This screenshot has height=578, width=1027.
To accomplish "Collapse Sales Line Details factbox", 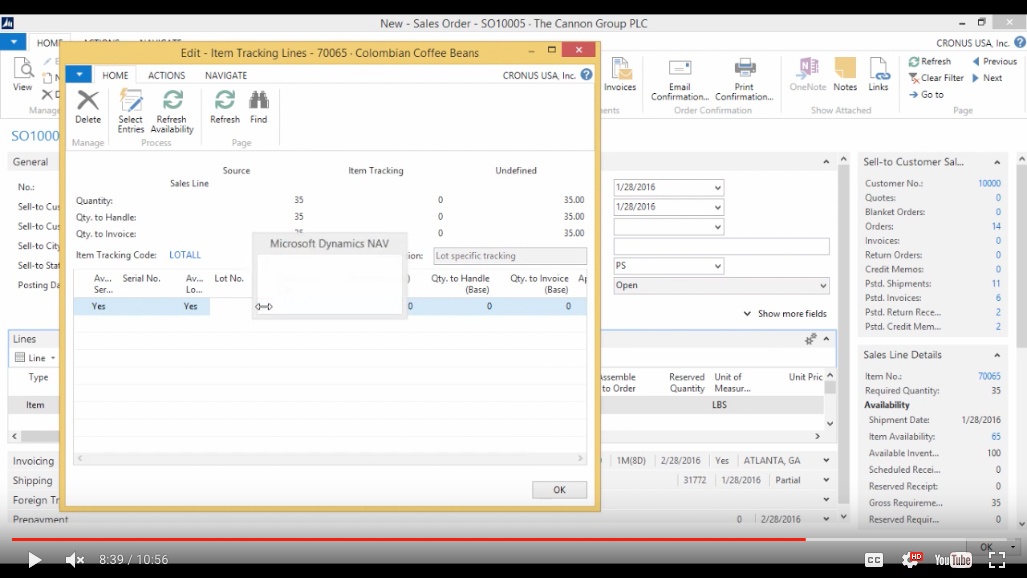I will click(997, 355).
